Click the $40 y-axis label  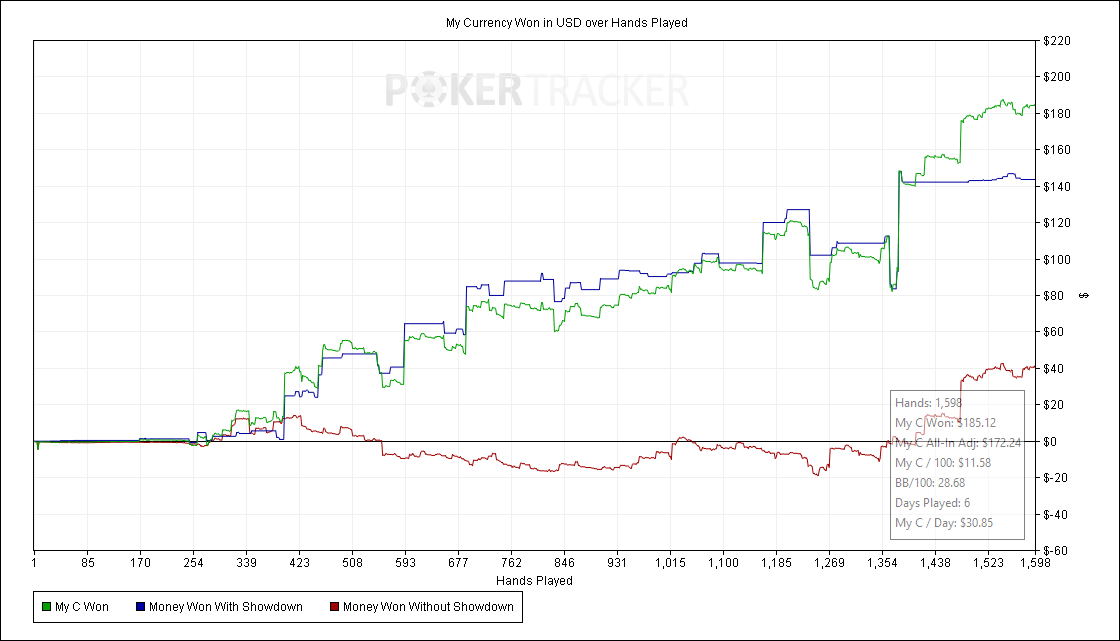1054,369
